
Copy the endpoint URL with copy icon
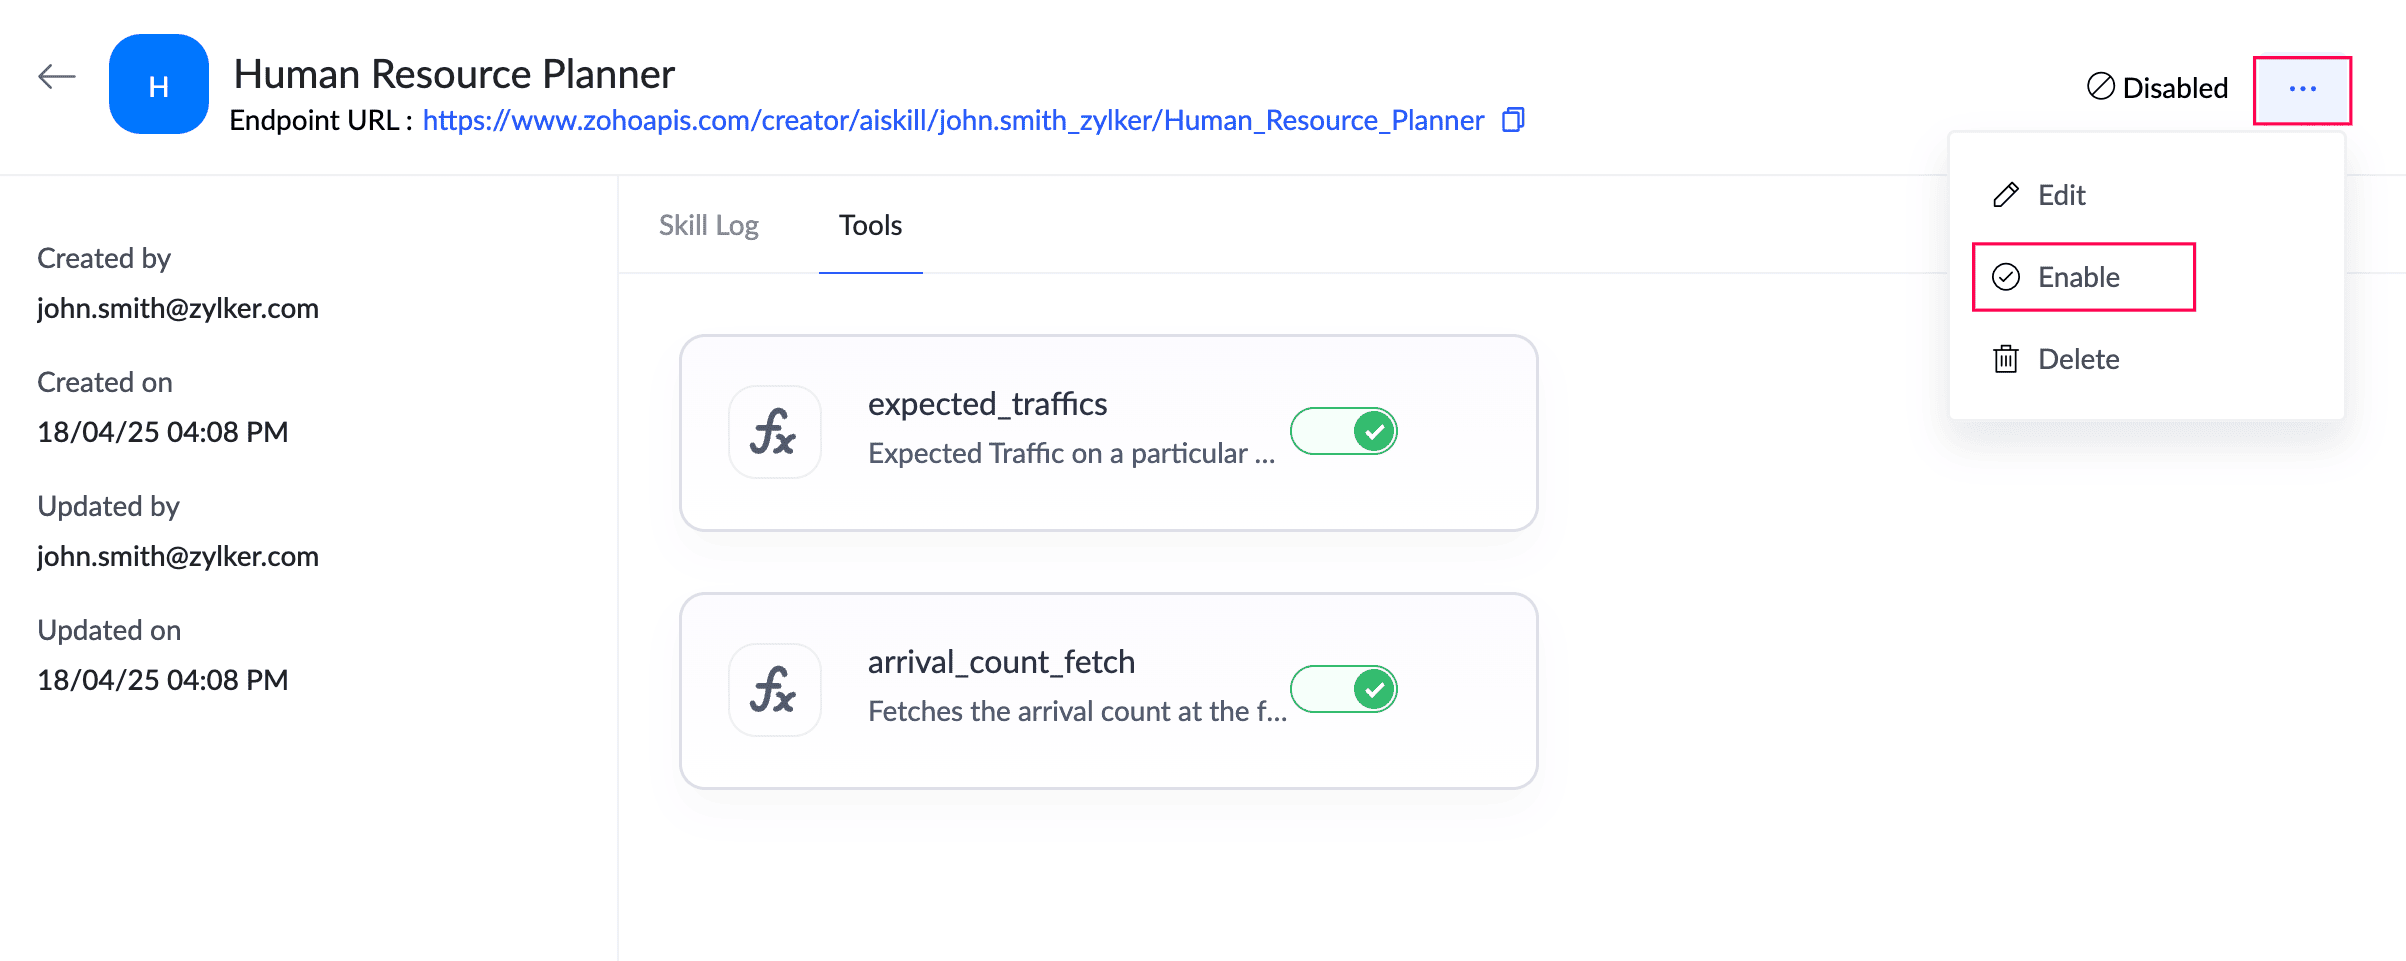coord(1514,120)
